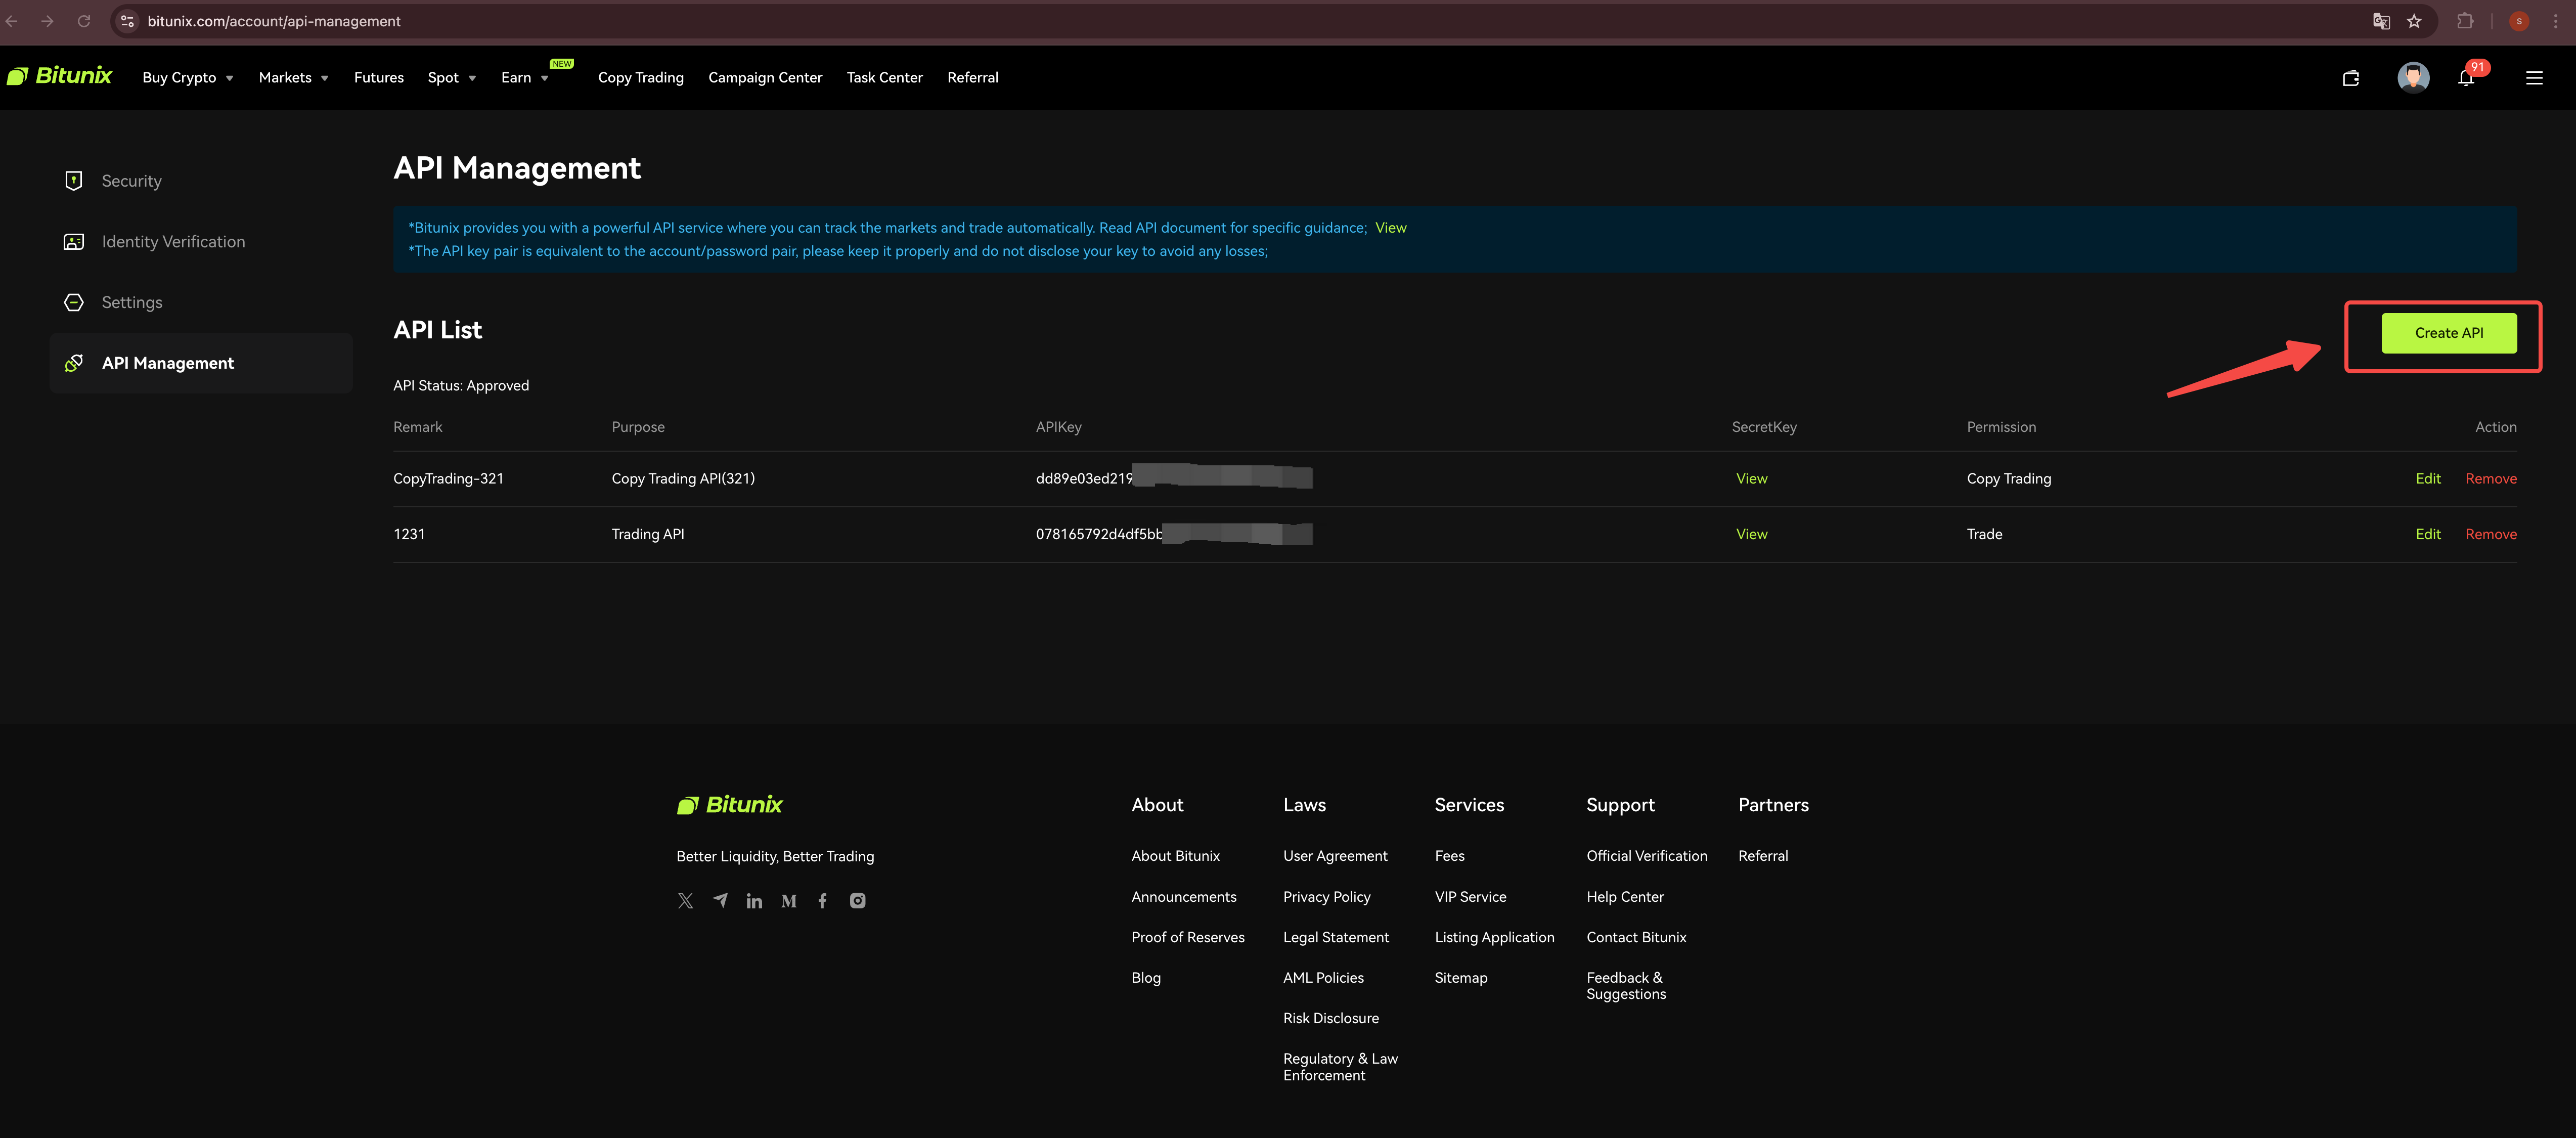Expand the Buy Crypto dropdown

tap(188, 78)
